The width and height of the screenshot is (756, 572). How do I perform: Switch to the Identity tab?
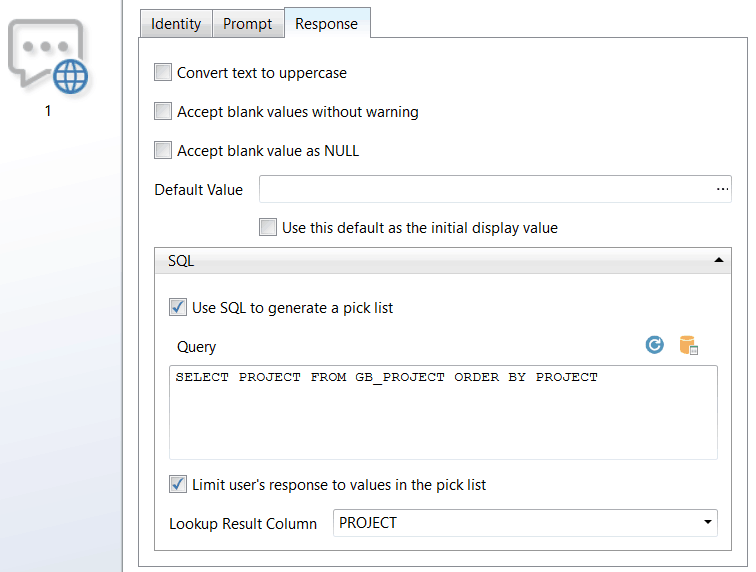[x=176, y=24]
